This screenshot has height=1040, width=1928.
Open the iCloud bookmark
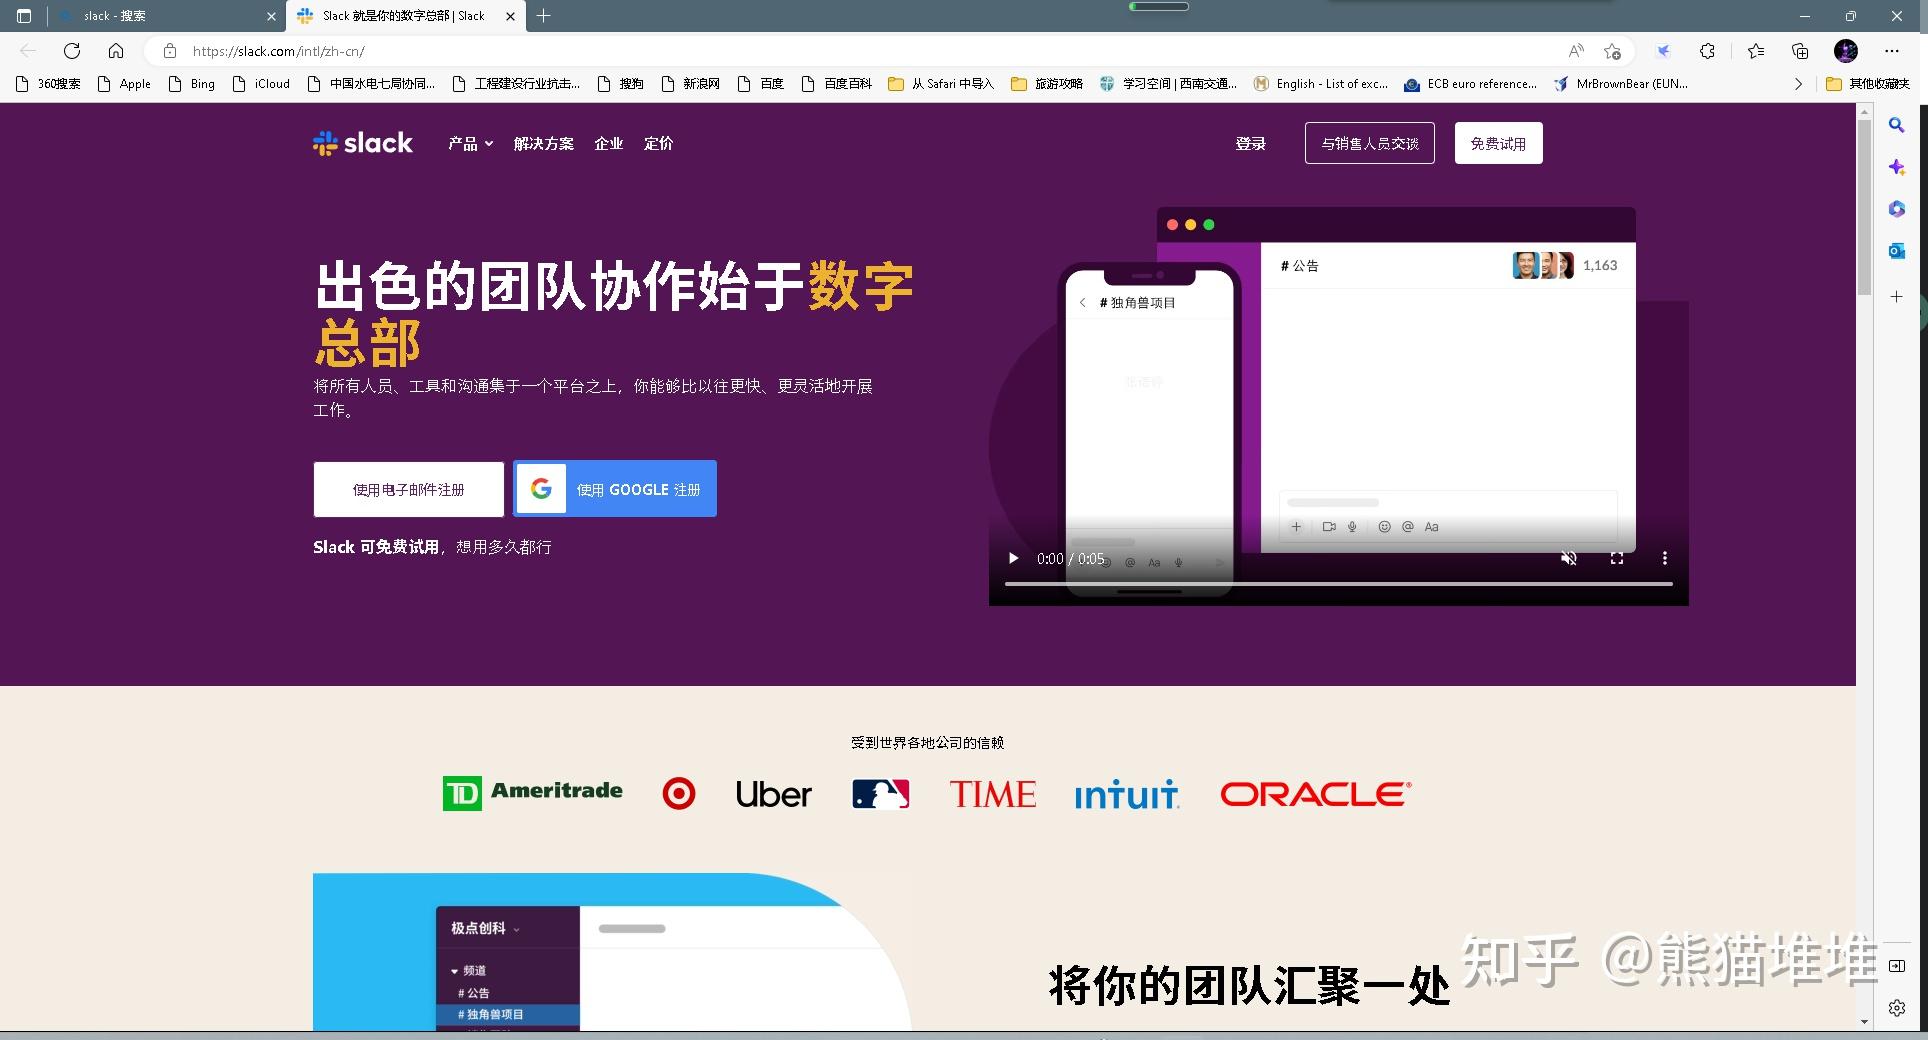click(261, 84)
